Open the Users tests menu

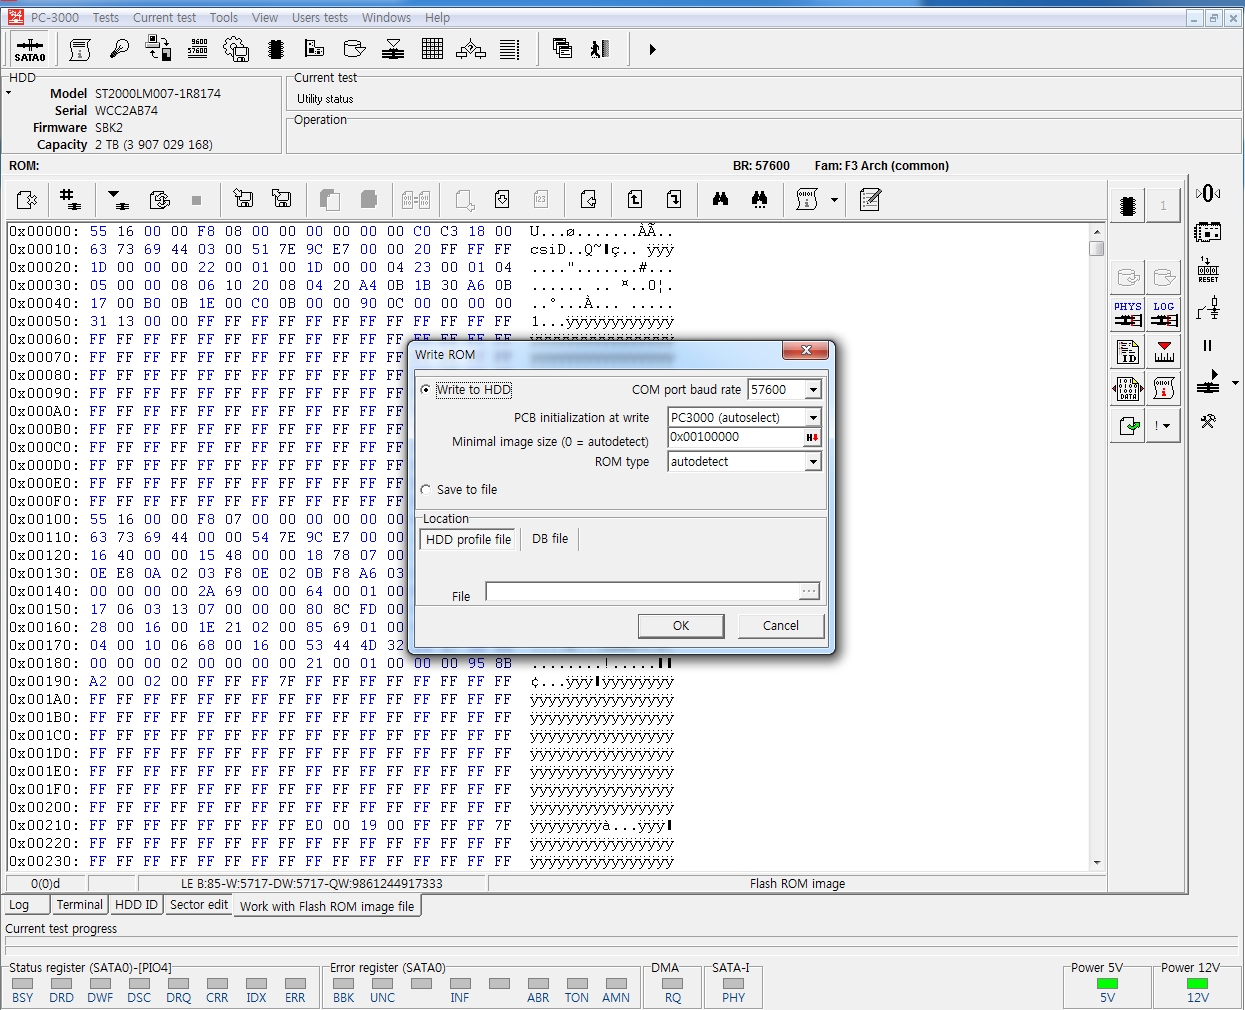(x=319, y=18)
